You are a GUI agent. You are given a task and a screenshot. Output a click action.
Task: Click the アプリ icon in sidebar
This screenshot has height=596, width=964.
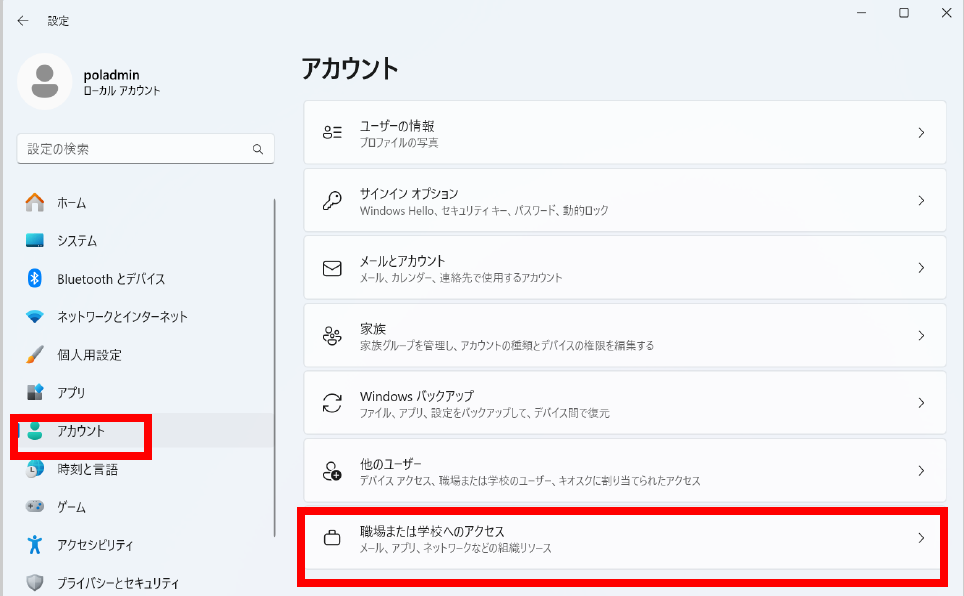35,392
